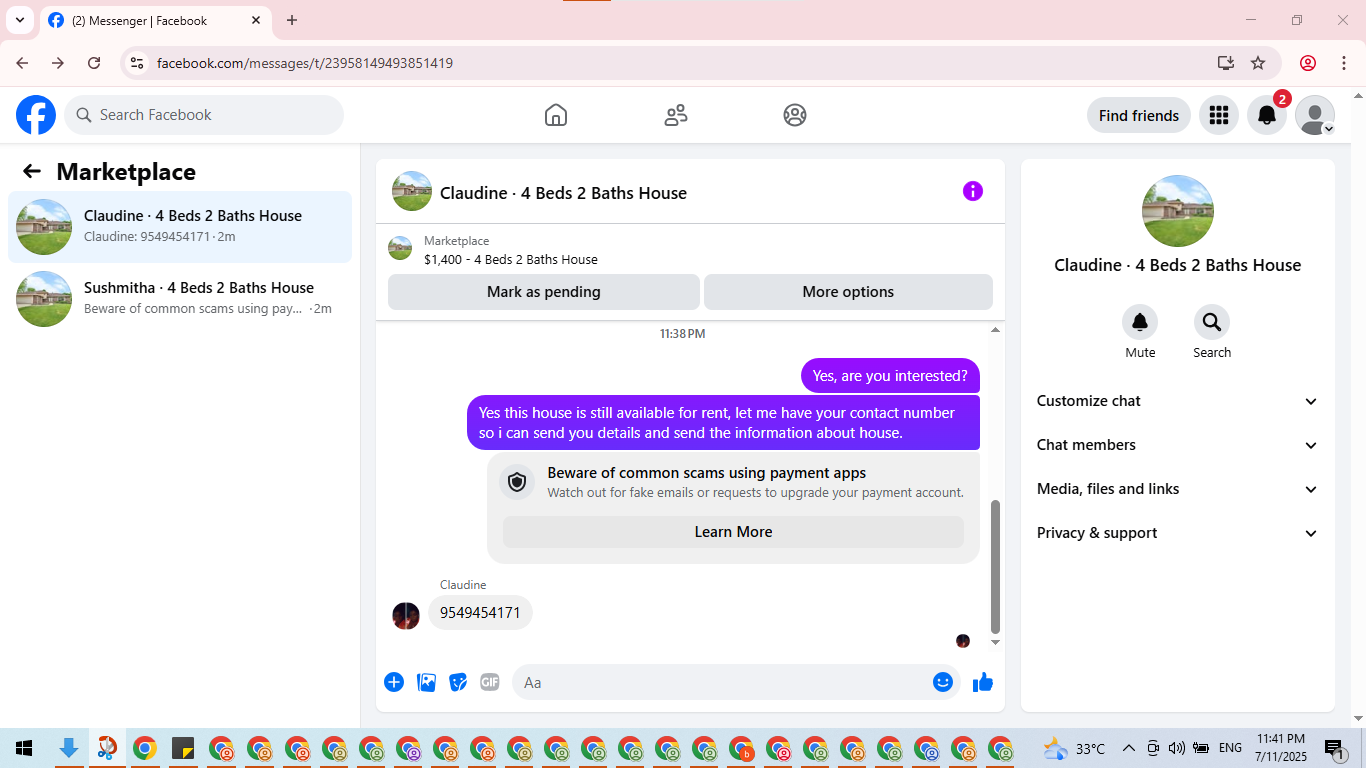
Task: Show hidden system tray icons chevron
Action: (x=1128, y=748)
